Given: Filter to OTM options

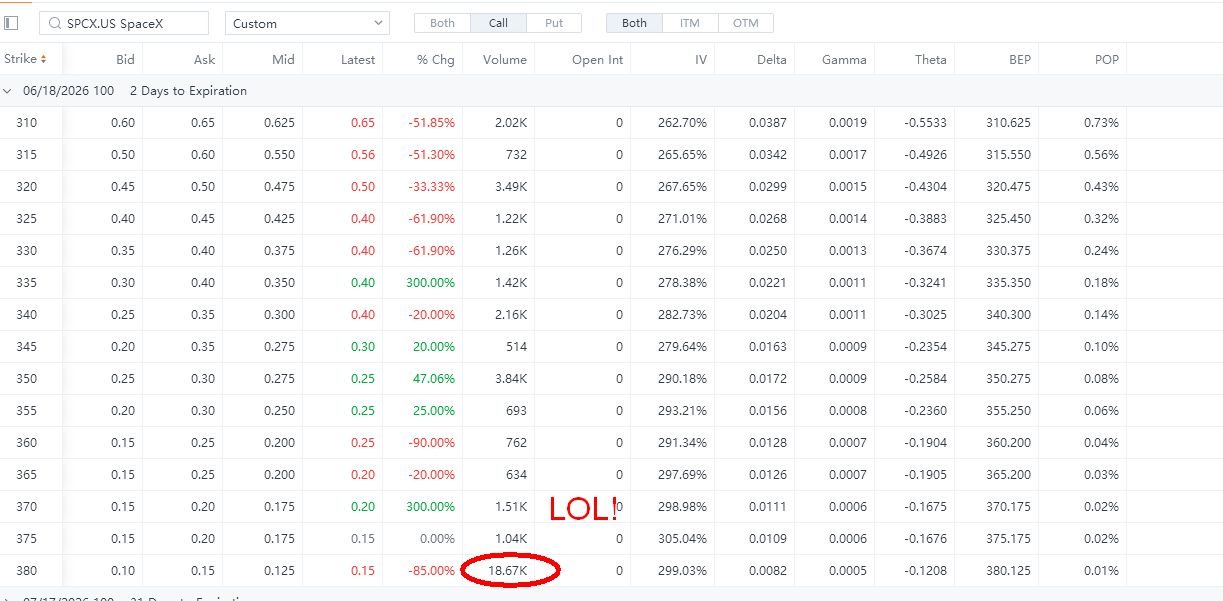Looking at the screenshot, I should click(745, 23).
